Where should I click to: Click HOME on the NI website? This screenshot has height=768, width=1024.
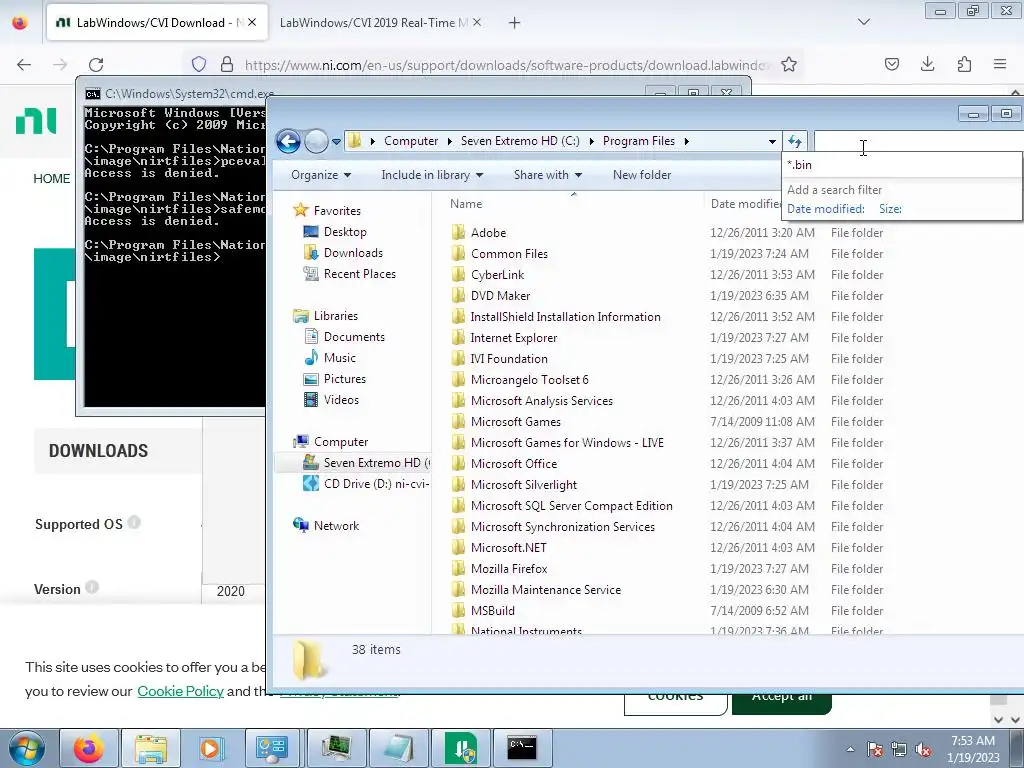52,179
